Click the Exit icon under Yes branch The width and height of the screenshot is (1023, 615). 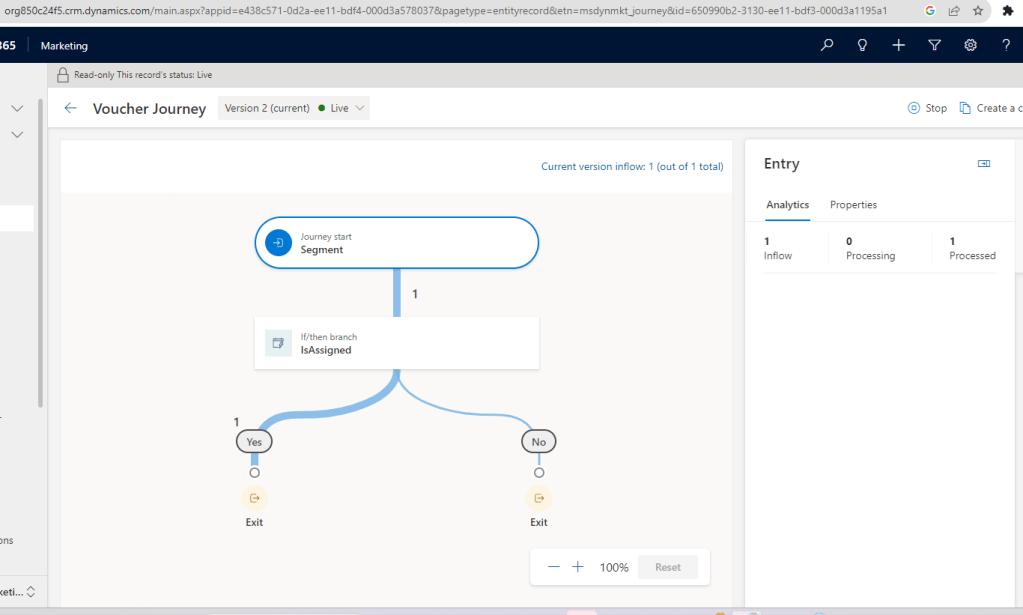254,498
